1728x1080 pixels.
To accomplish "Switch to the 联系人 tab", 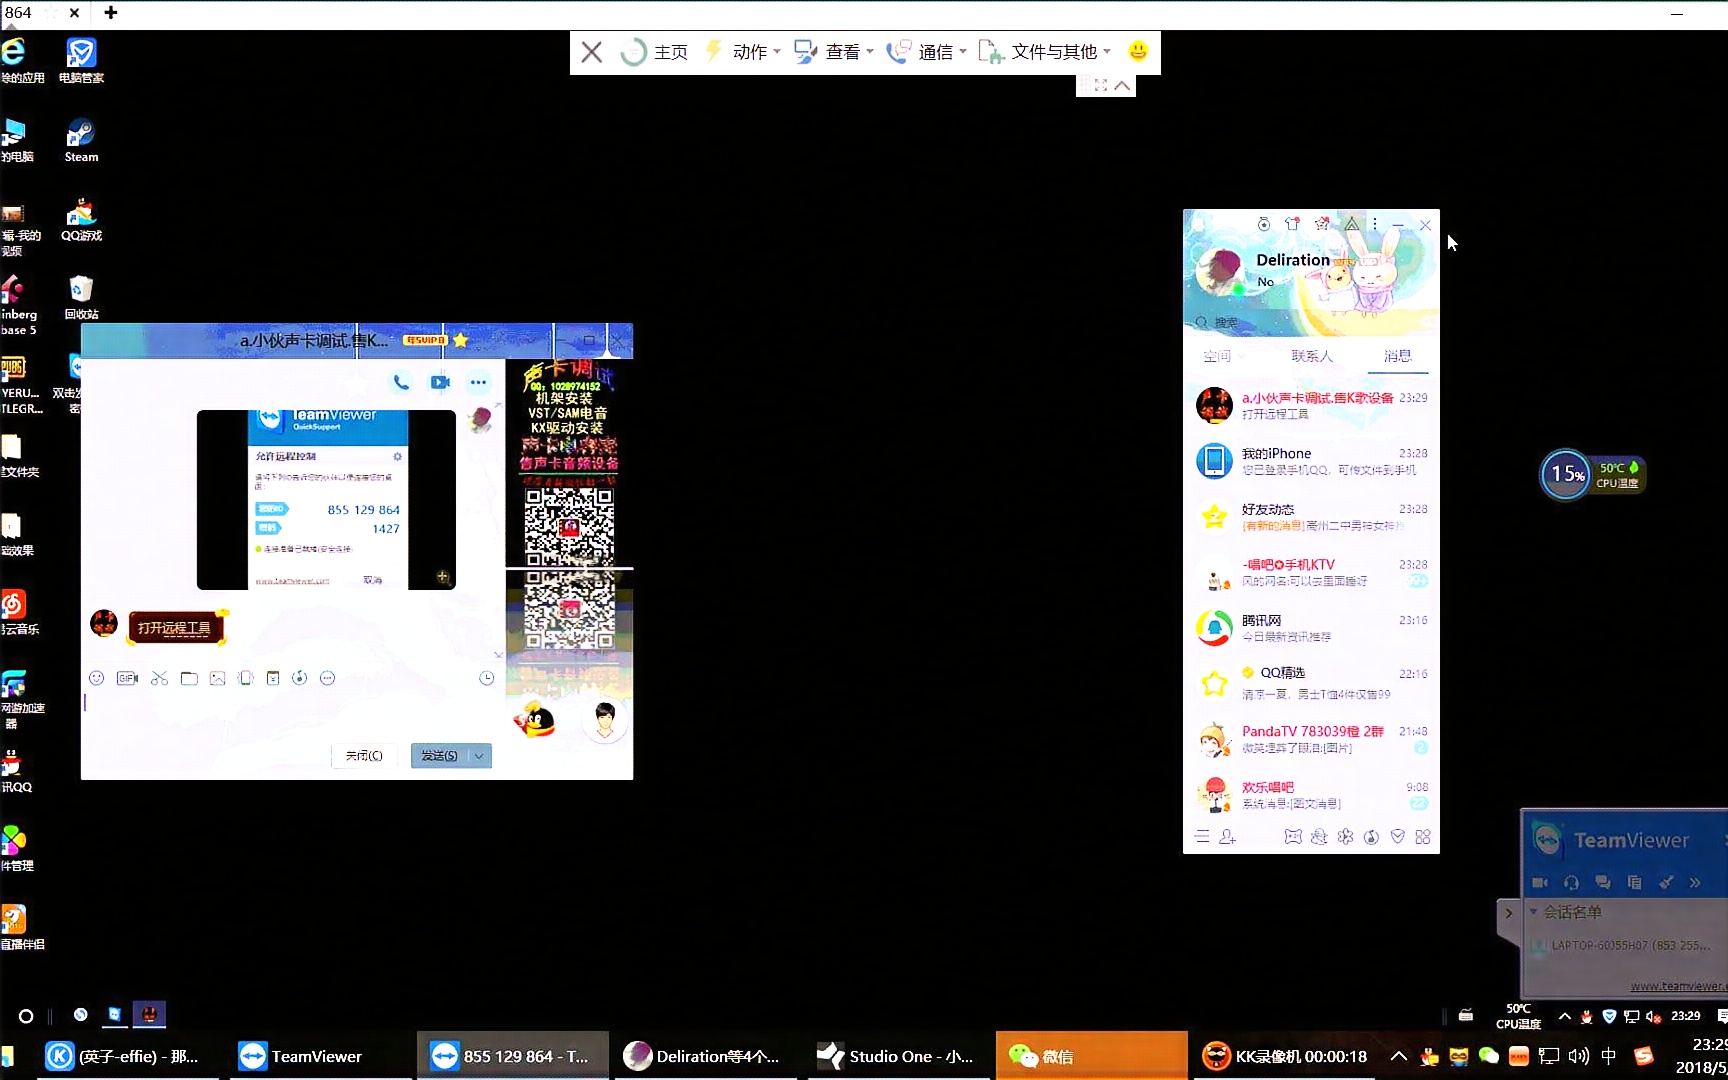I will [1312, 356].
